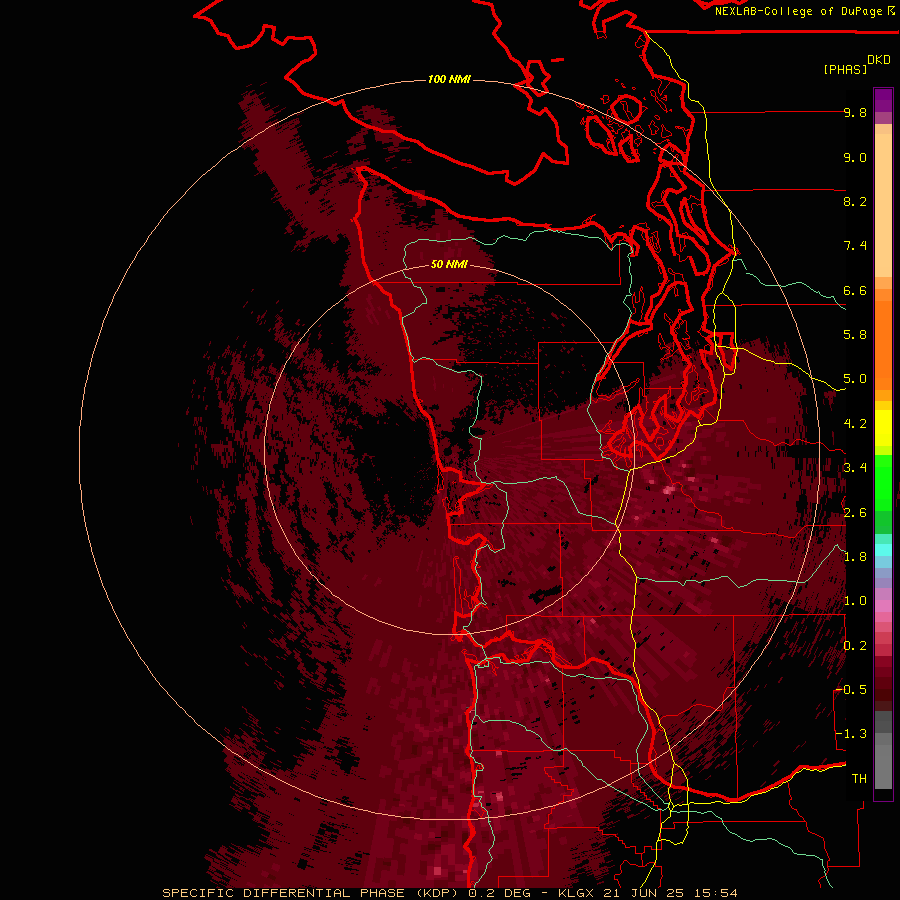
Task: Click the -0.5 value on the color scale
Action: coord(851,690)
